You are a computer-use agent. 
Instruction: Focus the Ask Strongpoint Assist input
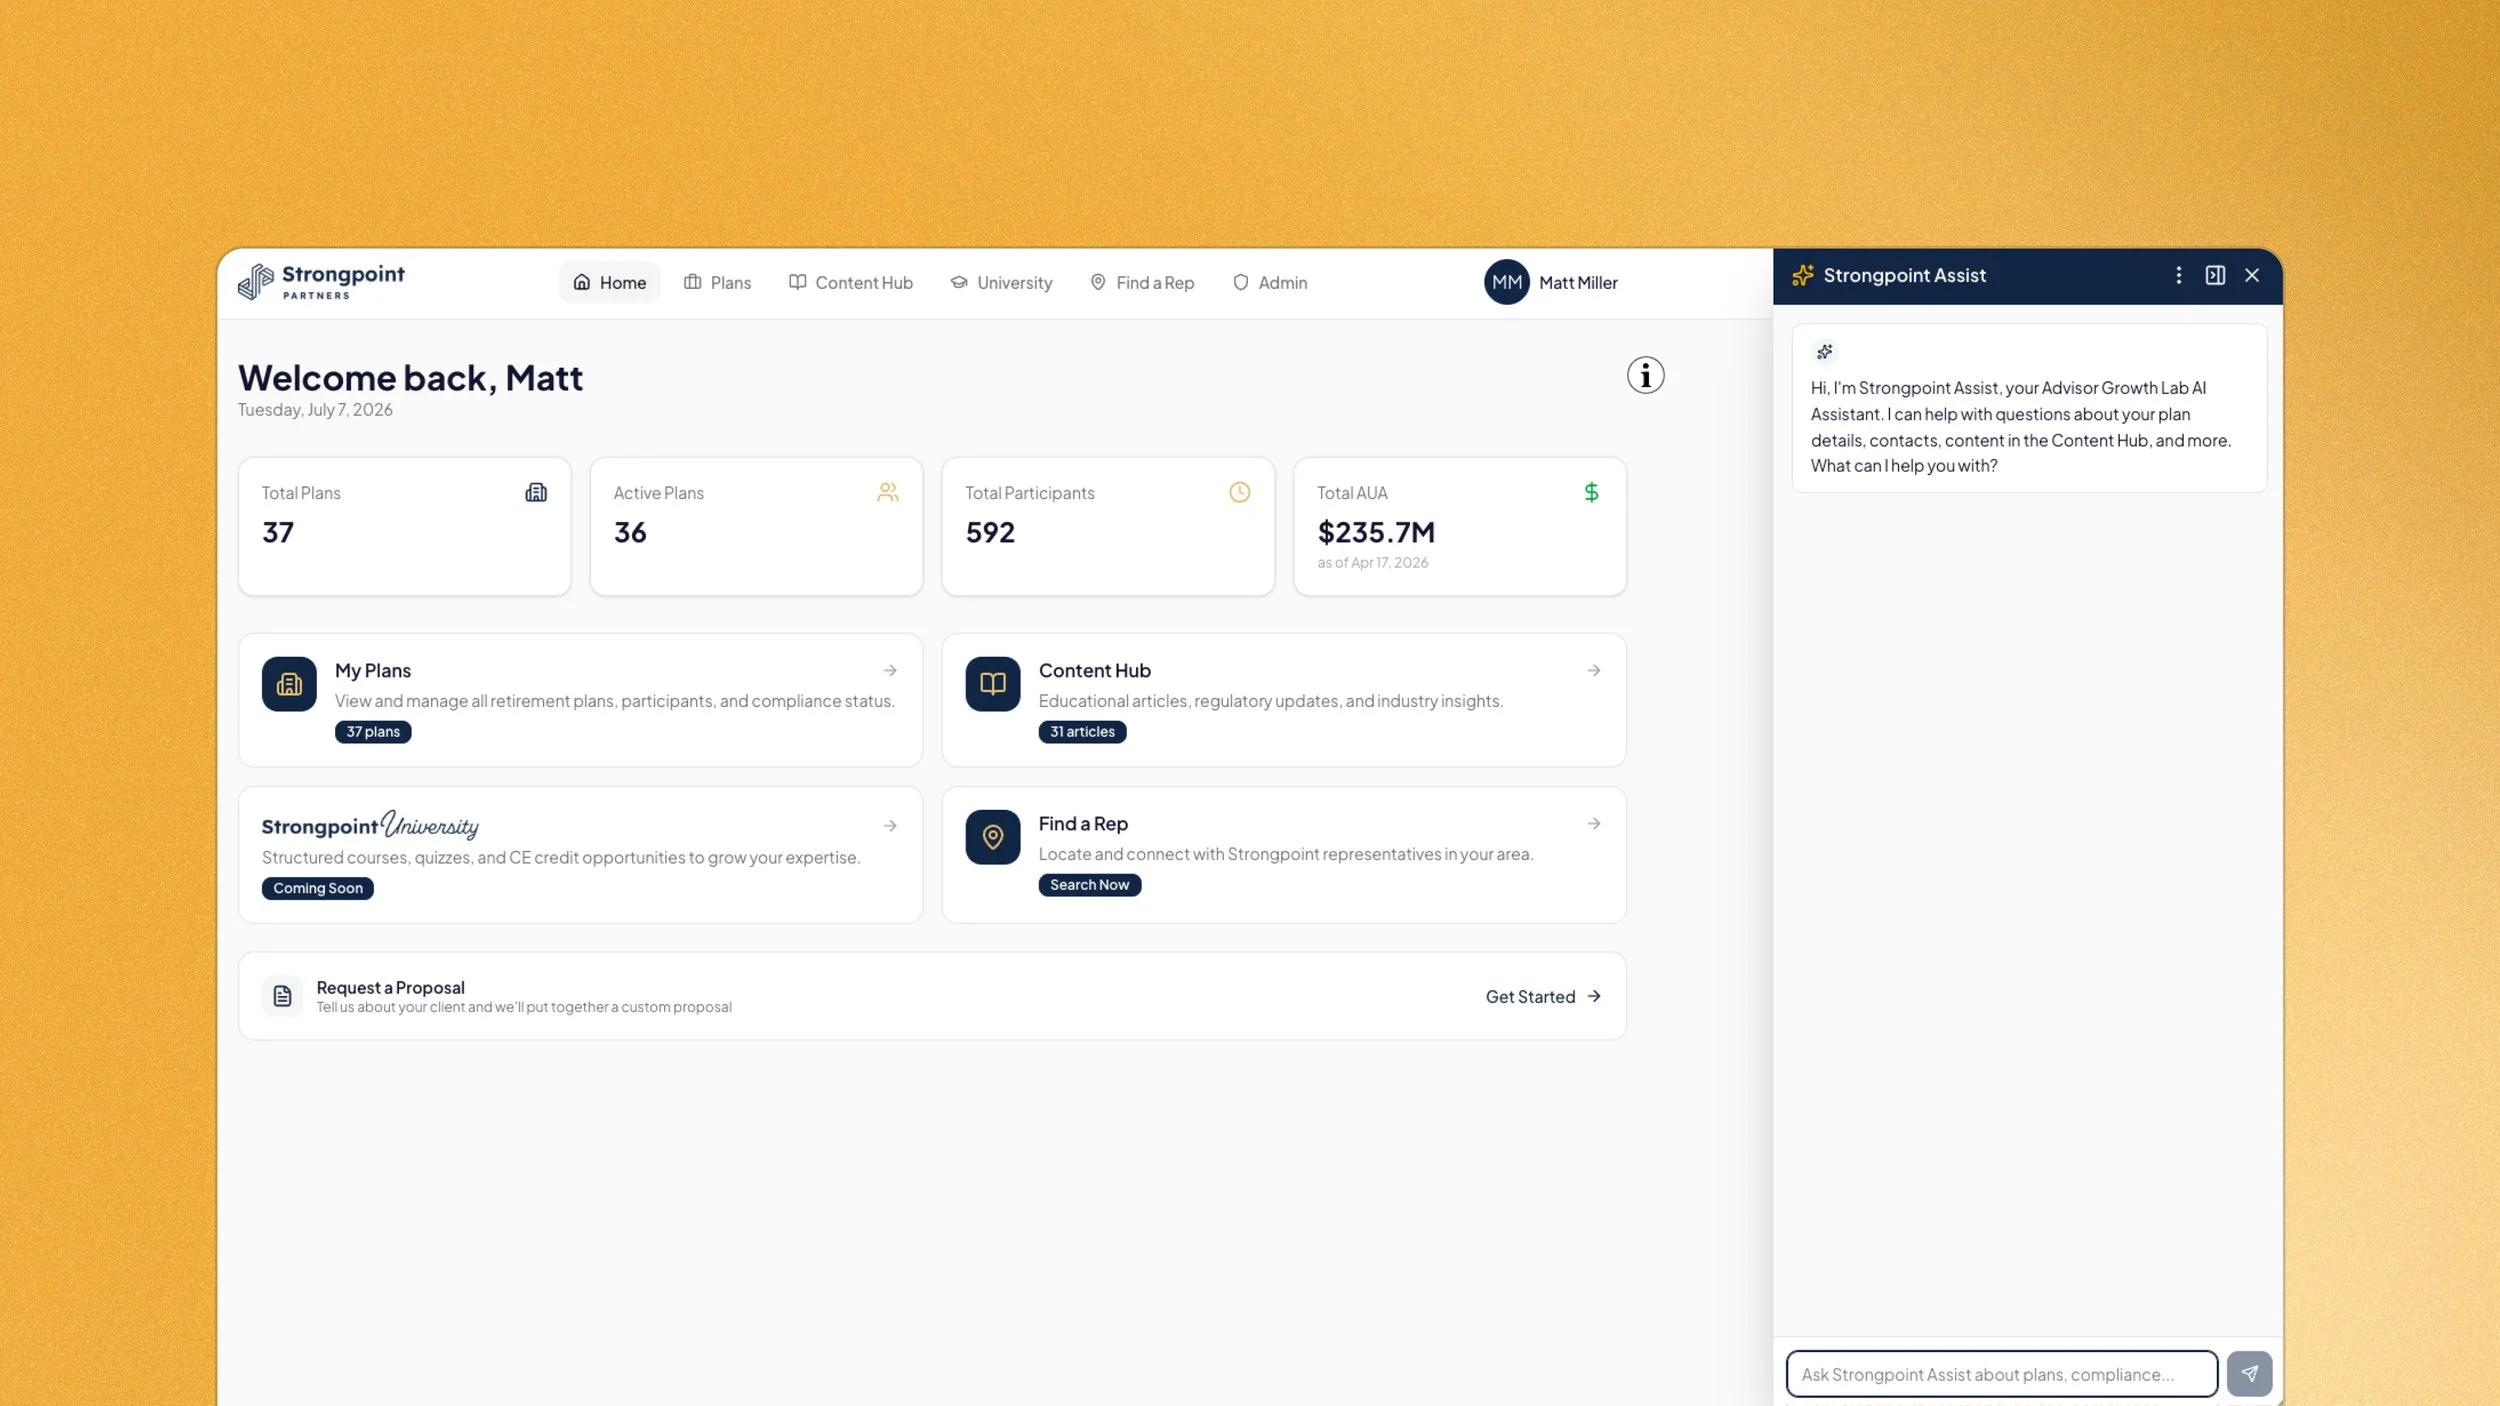2001,1374
